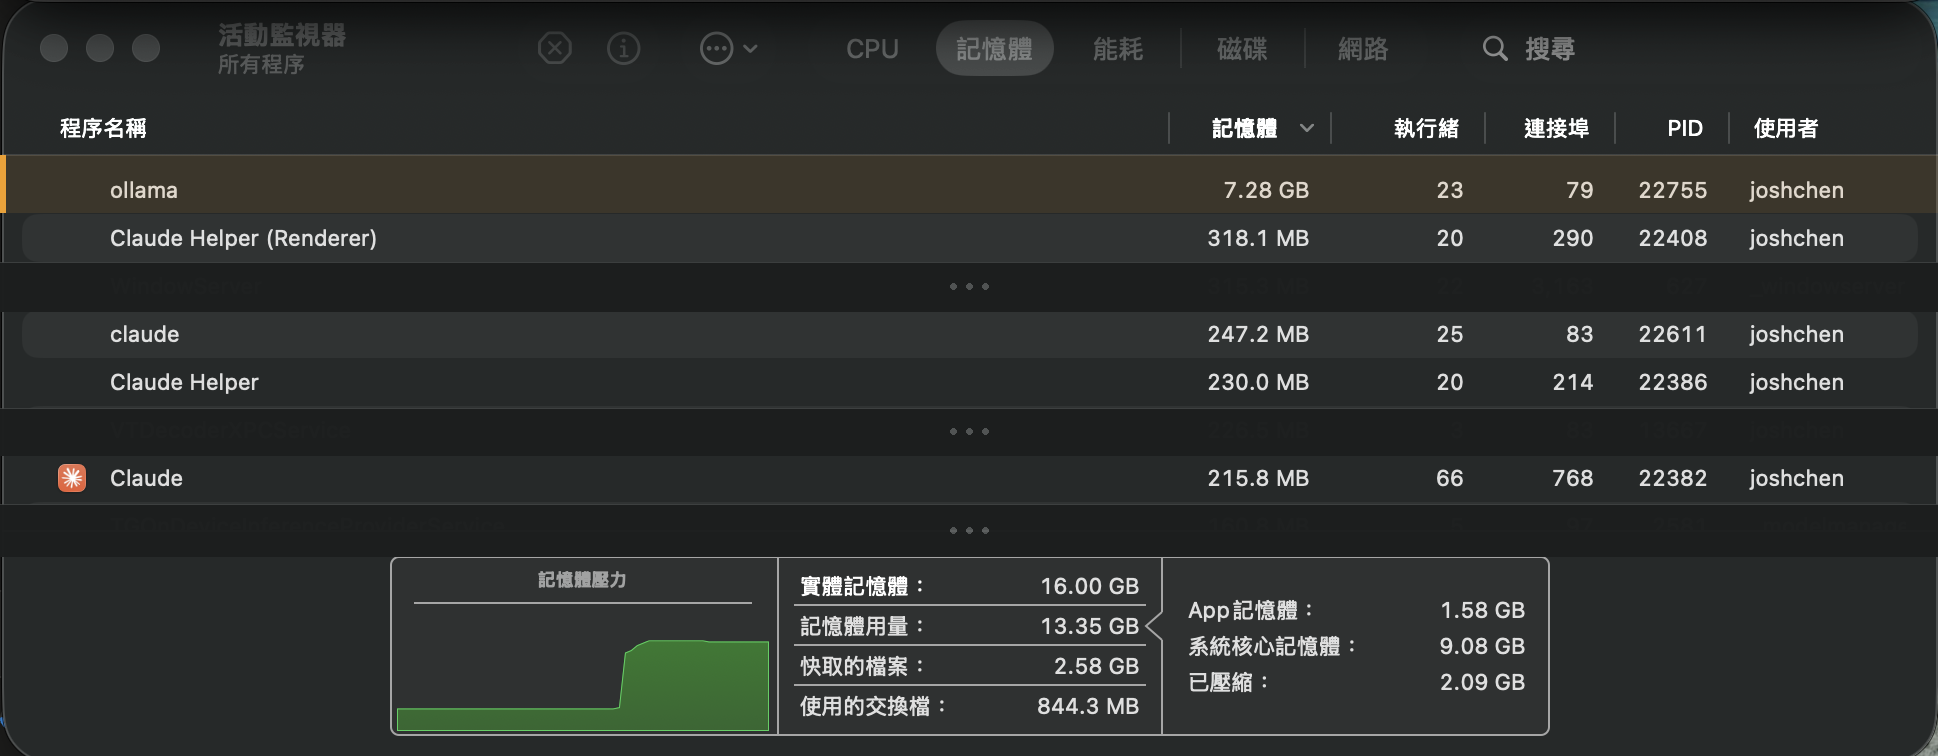Screen dimensions: 1938x756
Task: Sort by 連接埠 column header
Action: [x=1556, y=128]
